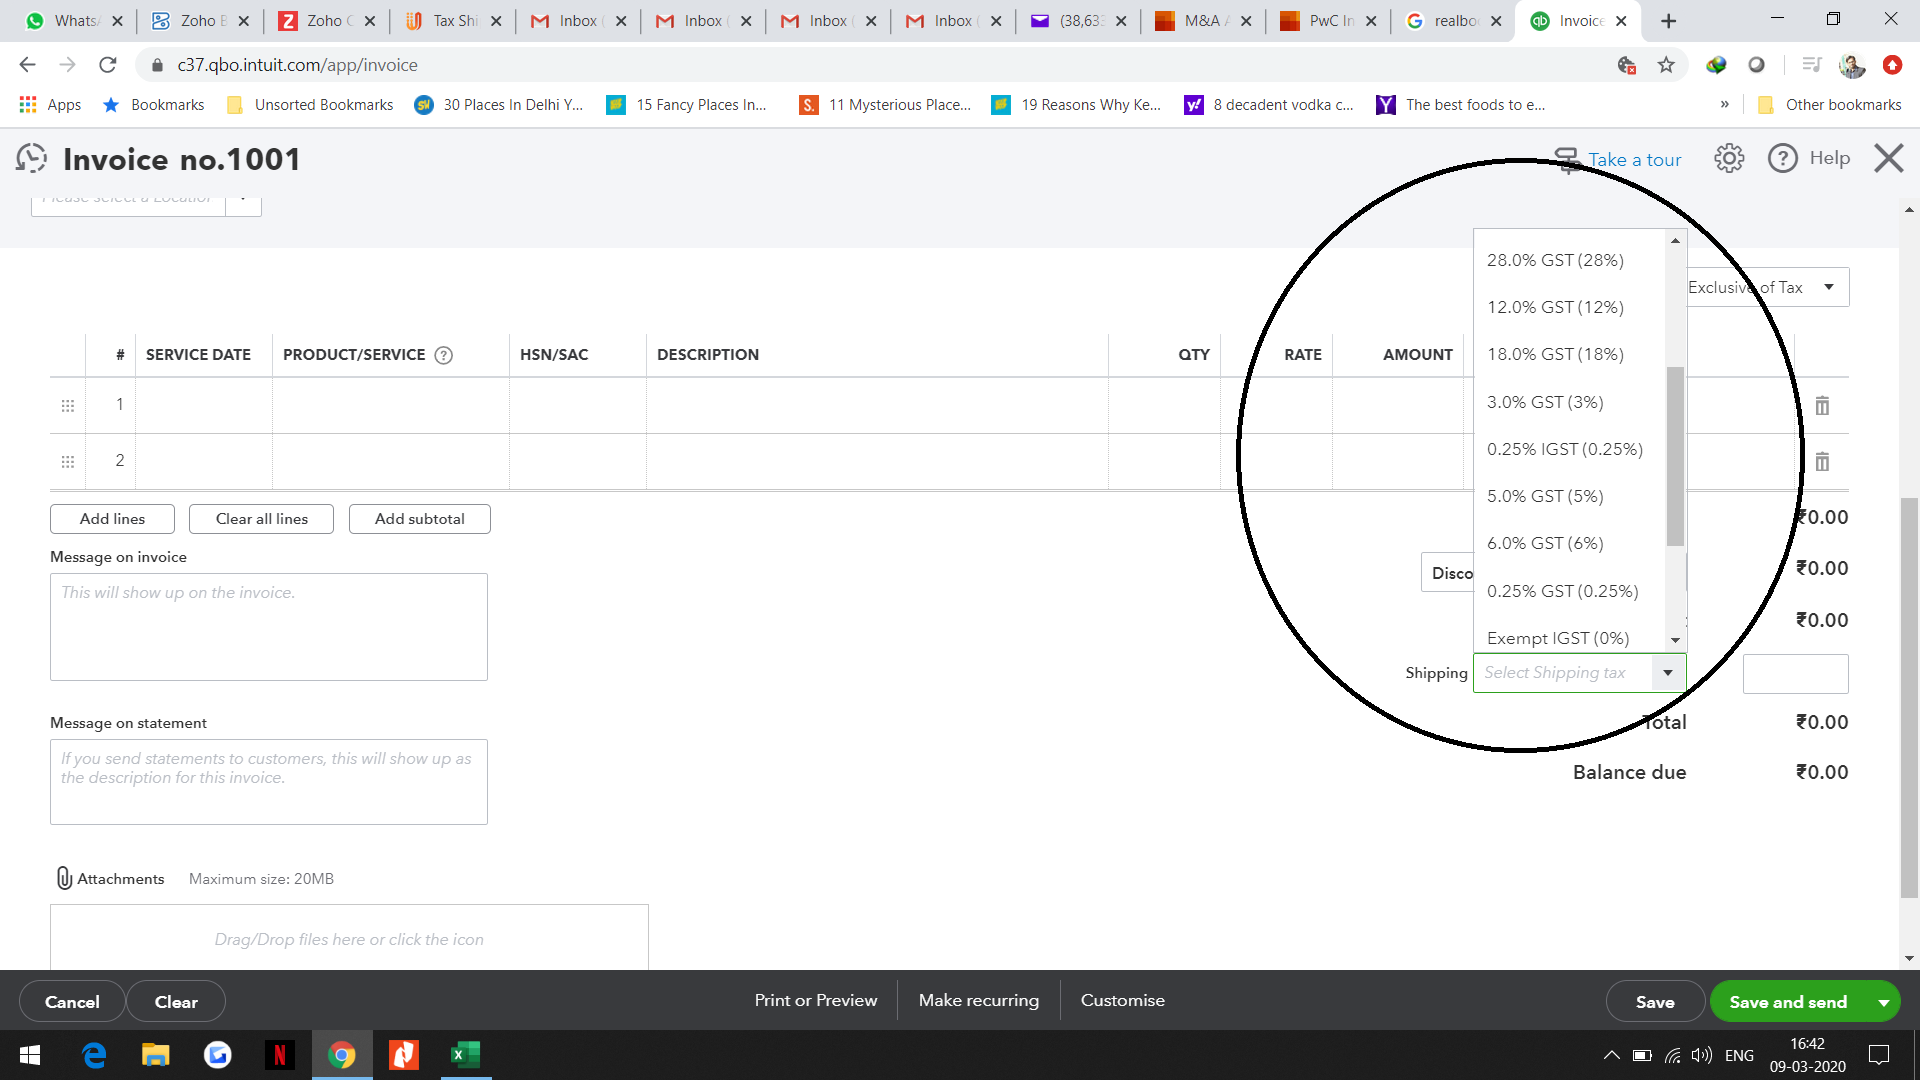This screenshot has width=1920, height=1080.
Task: Open the invoice settings gear icon
Action: (1729, 159)
